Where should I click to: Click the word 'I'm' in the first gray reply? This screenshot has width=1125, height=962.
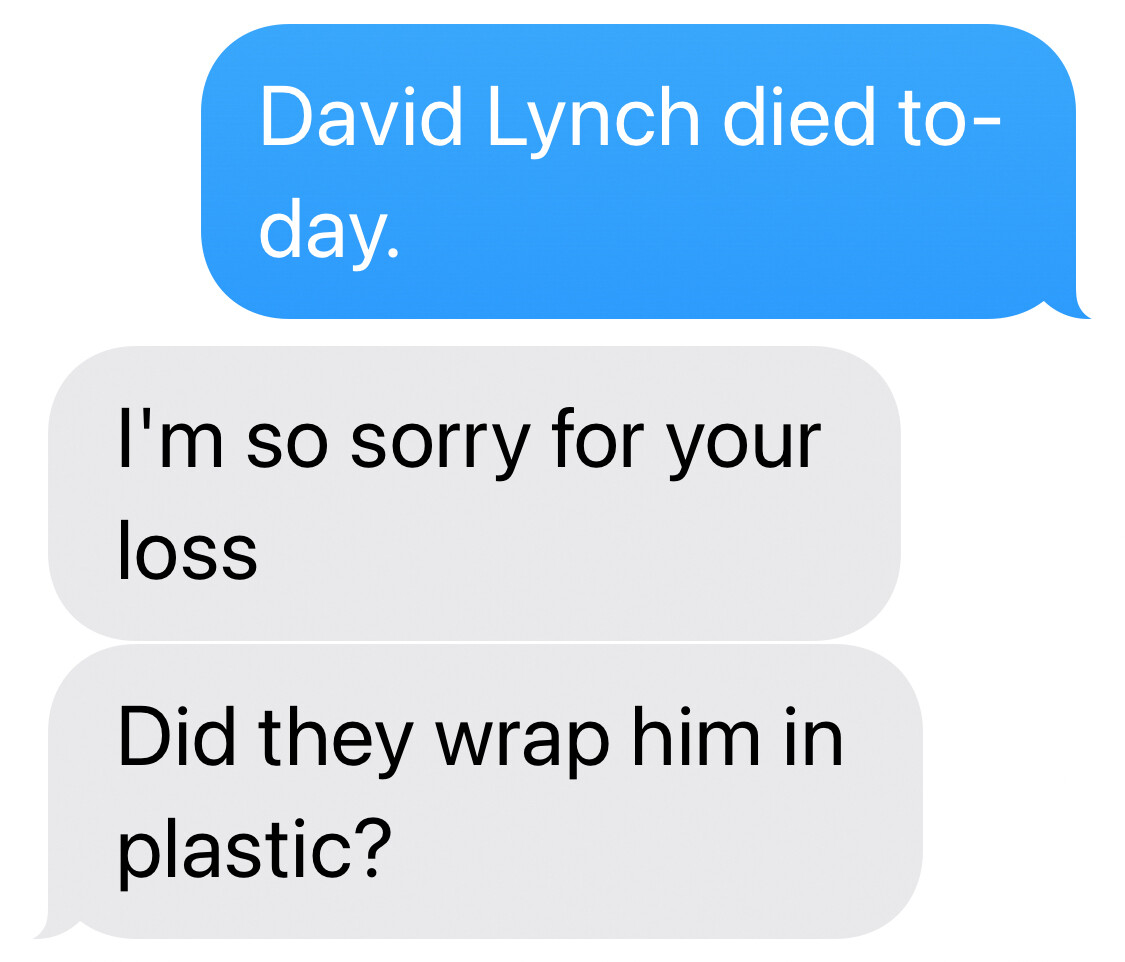pyautogui.click(x=171, y=439)
